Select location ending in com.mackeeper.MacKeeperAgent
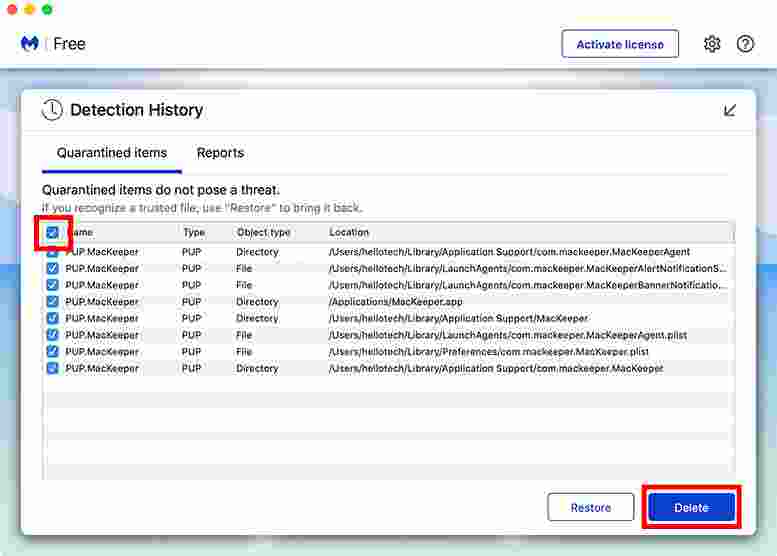Screen dimensions: 777x556 pos(509,252)
